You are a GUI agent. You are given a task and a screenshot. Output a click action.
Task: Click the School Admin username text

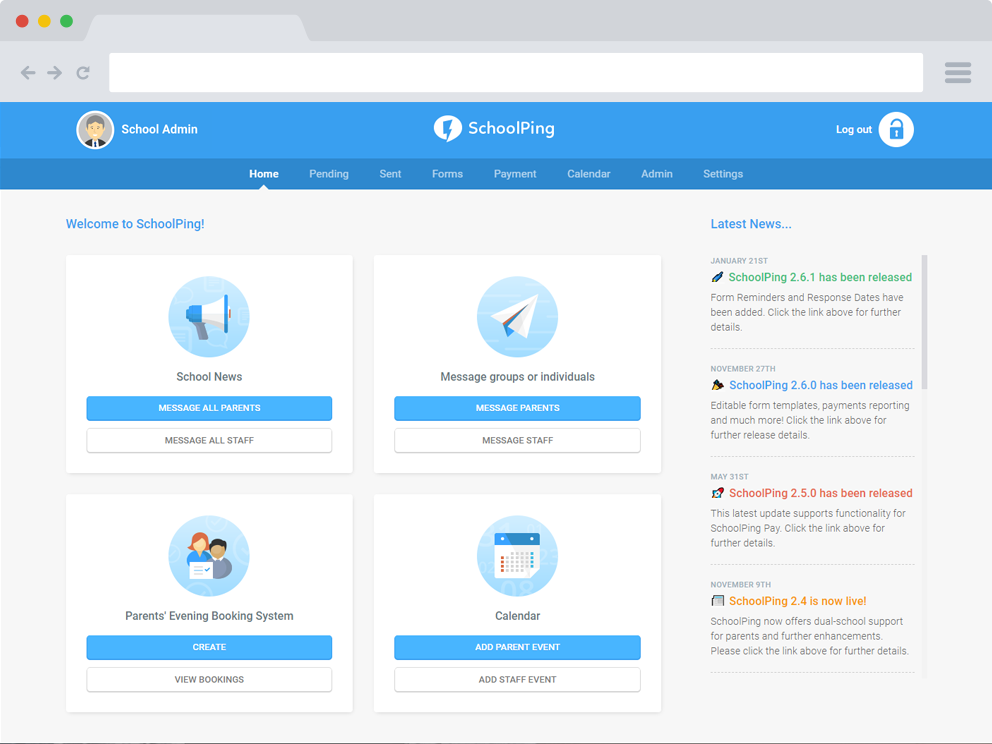[x=159, y=129]
